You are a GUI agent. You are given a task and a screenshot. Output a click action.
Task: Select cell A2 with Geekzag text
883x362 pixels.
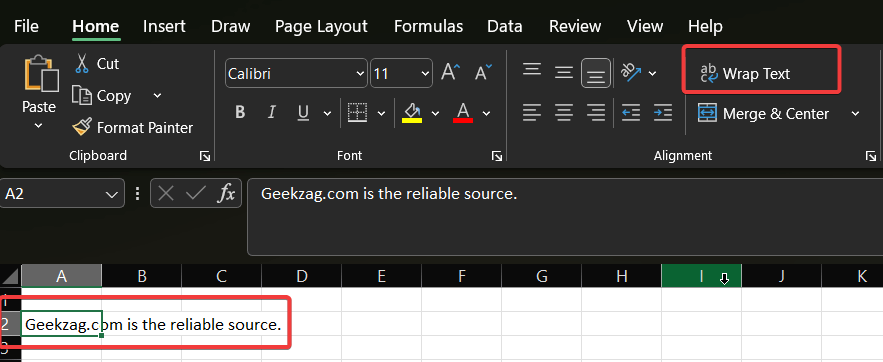[x=61, y=324]
